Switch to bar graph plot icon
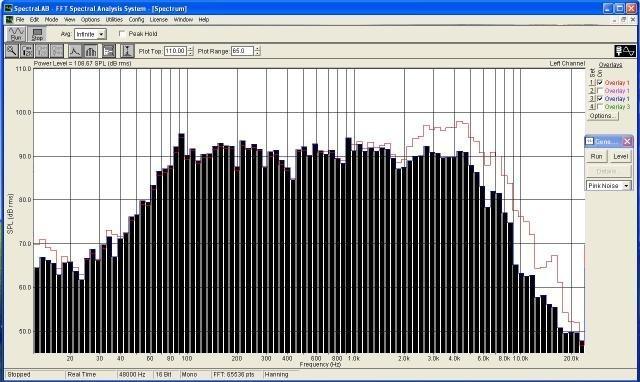This screenshot has width=640, height=382. click(90, 51)
